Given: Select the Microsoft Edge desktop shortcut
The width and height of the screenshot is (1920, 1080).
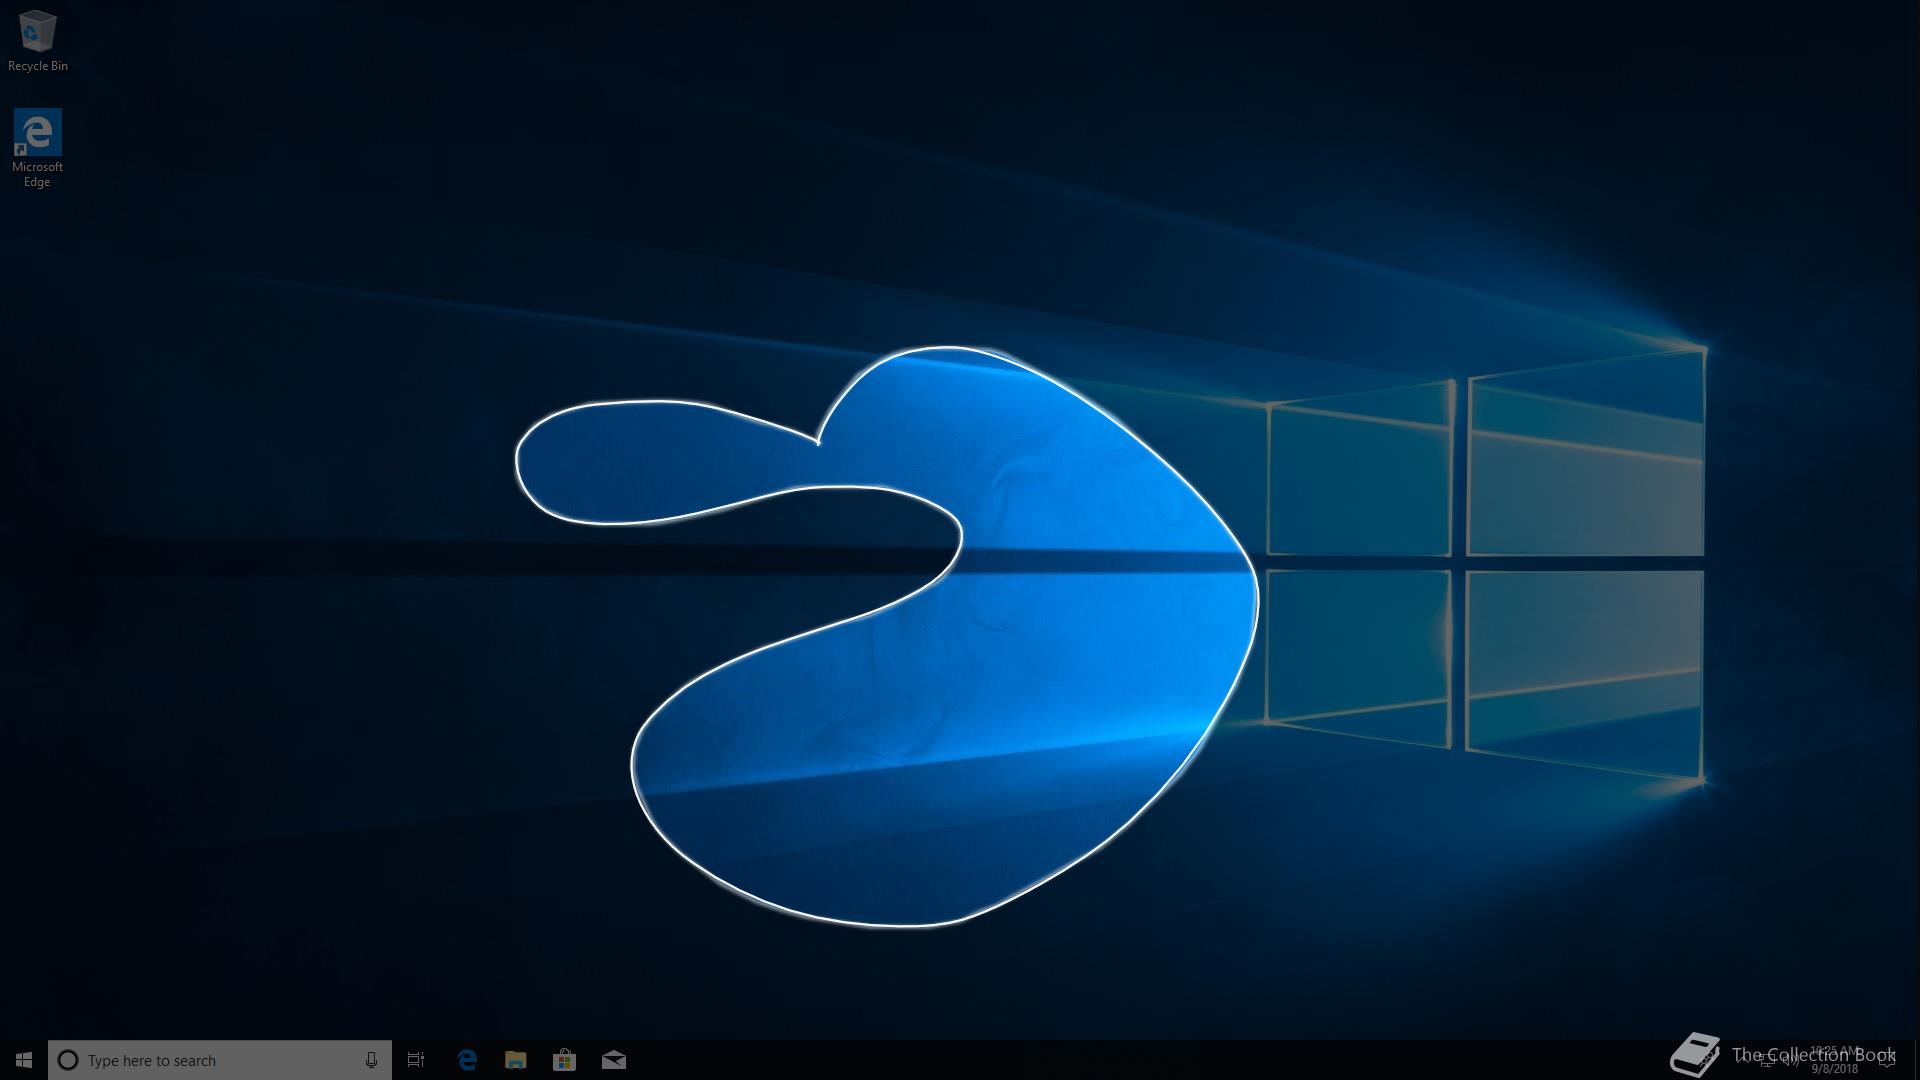Looking at the screenshot, I should 37,148.
